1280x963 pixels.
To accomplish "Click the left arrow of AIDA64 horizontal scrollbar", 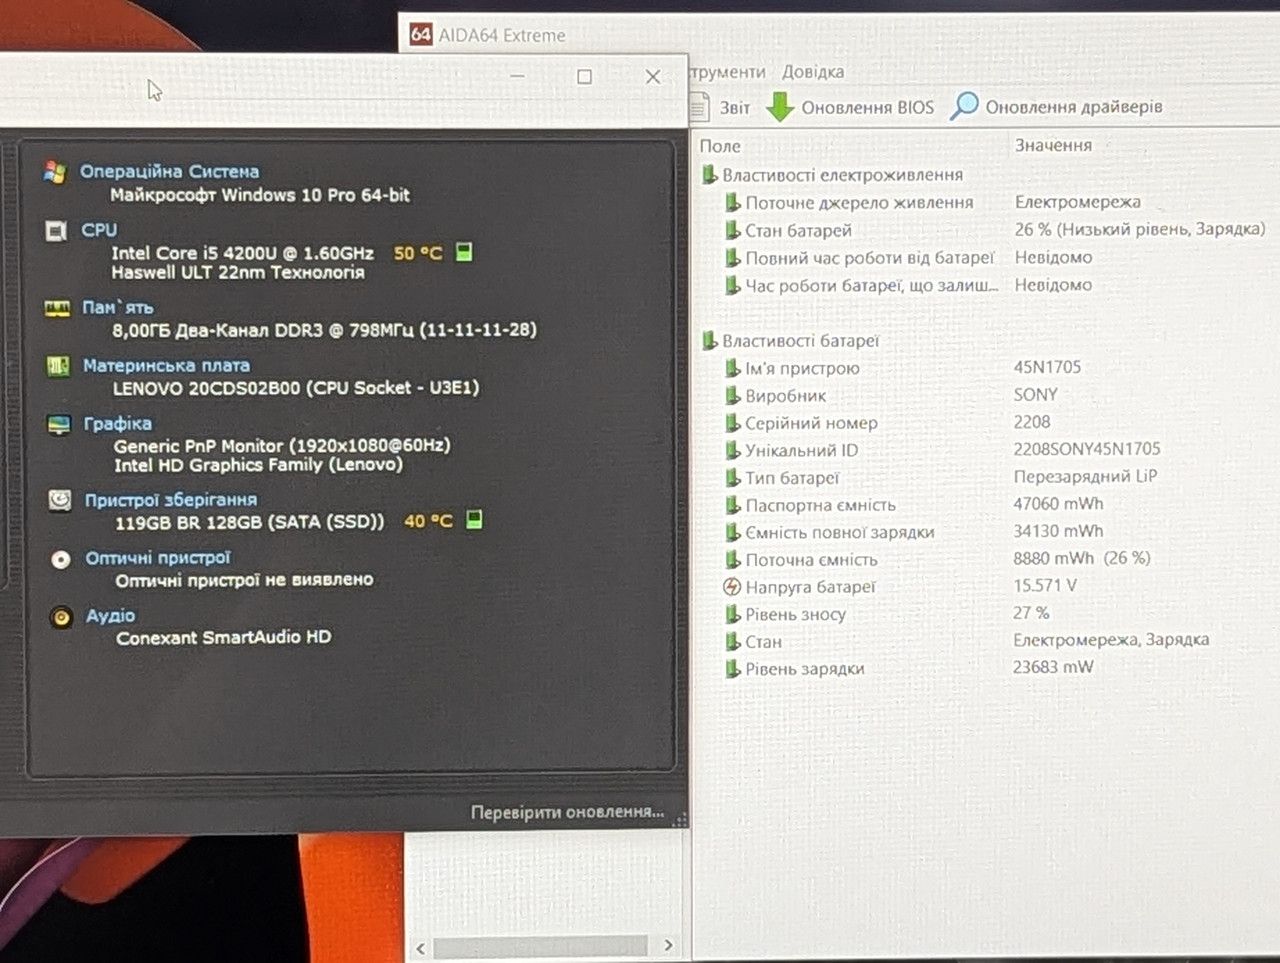I will click(420, 947).
